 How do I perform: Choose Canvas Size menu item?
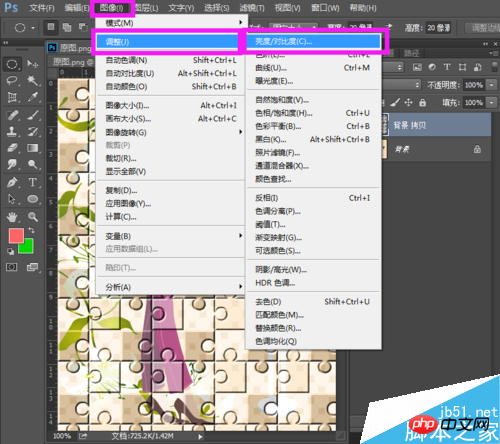pyautogui.click(x=171, y=119)
